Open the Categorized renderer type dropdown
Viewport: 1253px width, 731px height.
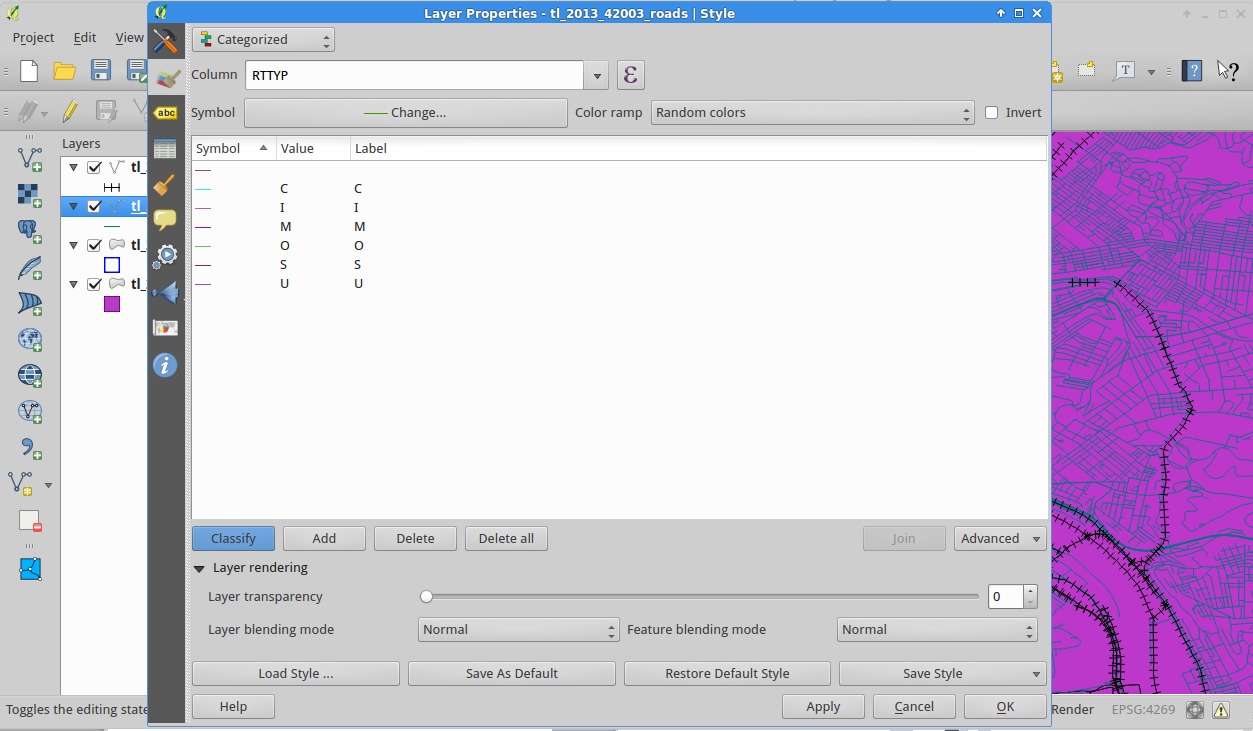pyautogui.click(x=263, y=40)
